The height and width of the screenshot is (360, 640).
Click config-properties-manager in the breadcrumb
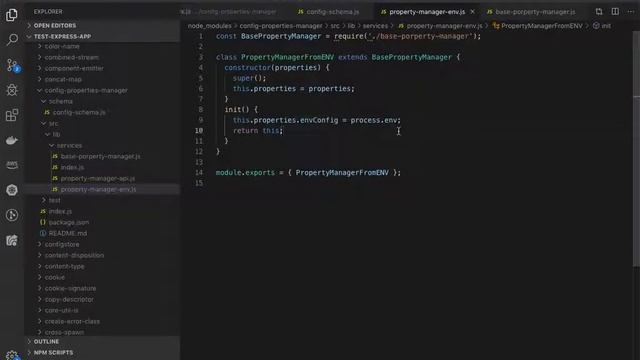click(281, 26)
